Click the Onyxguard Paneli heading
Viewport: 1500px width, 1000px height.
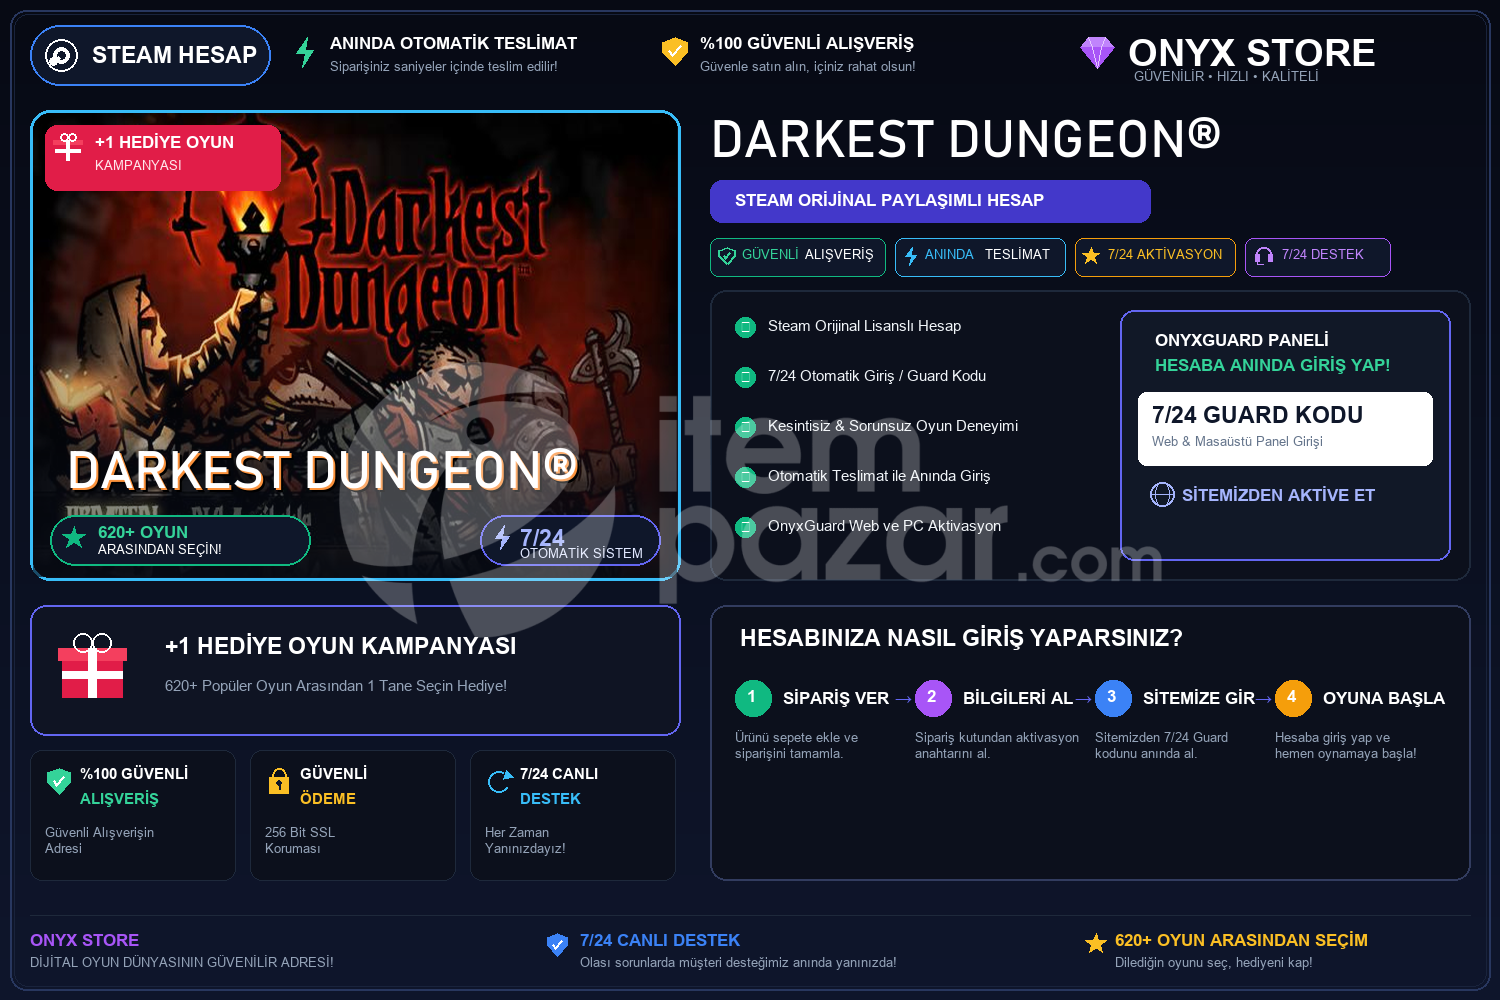pos(1242,340)
